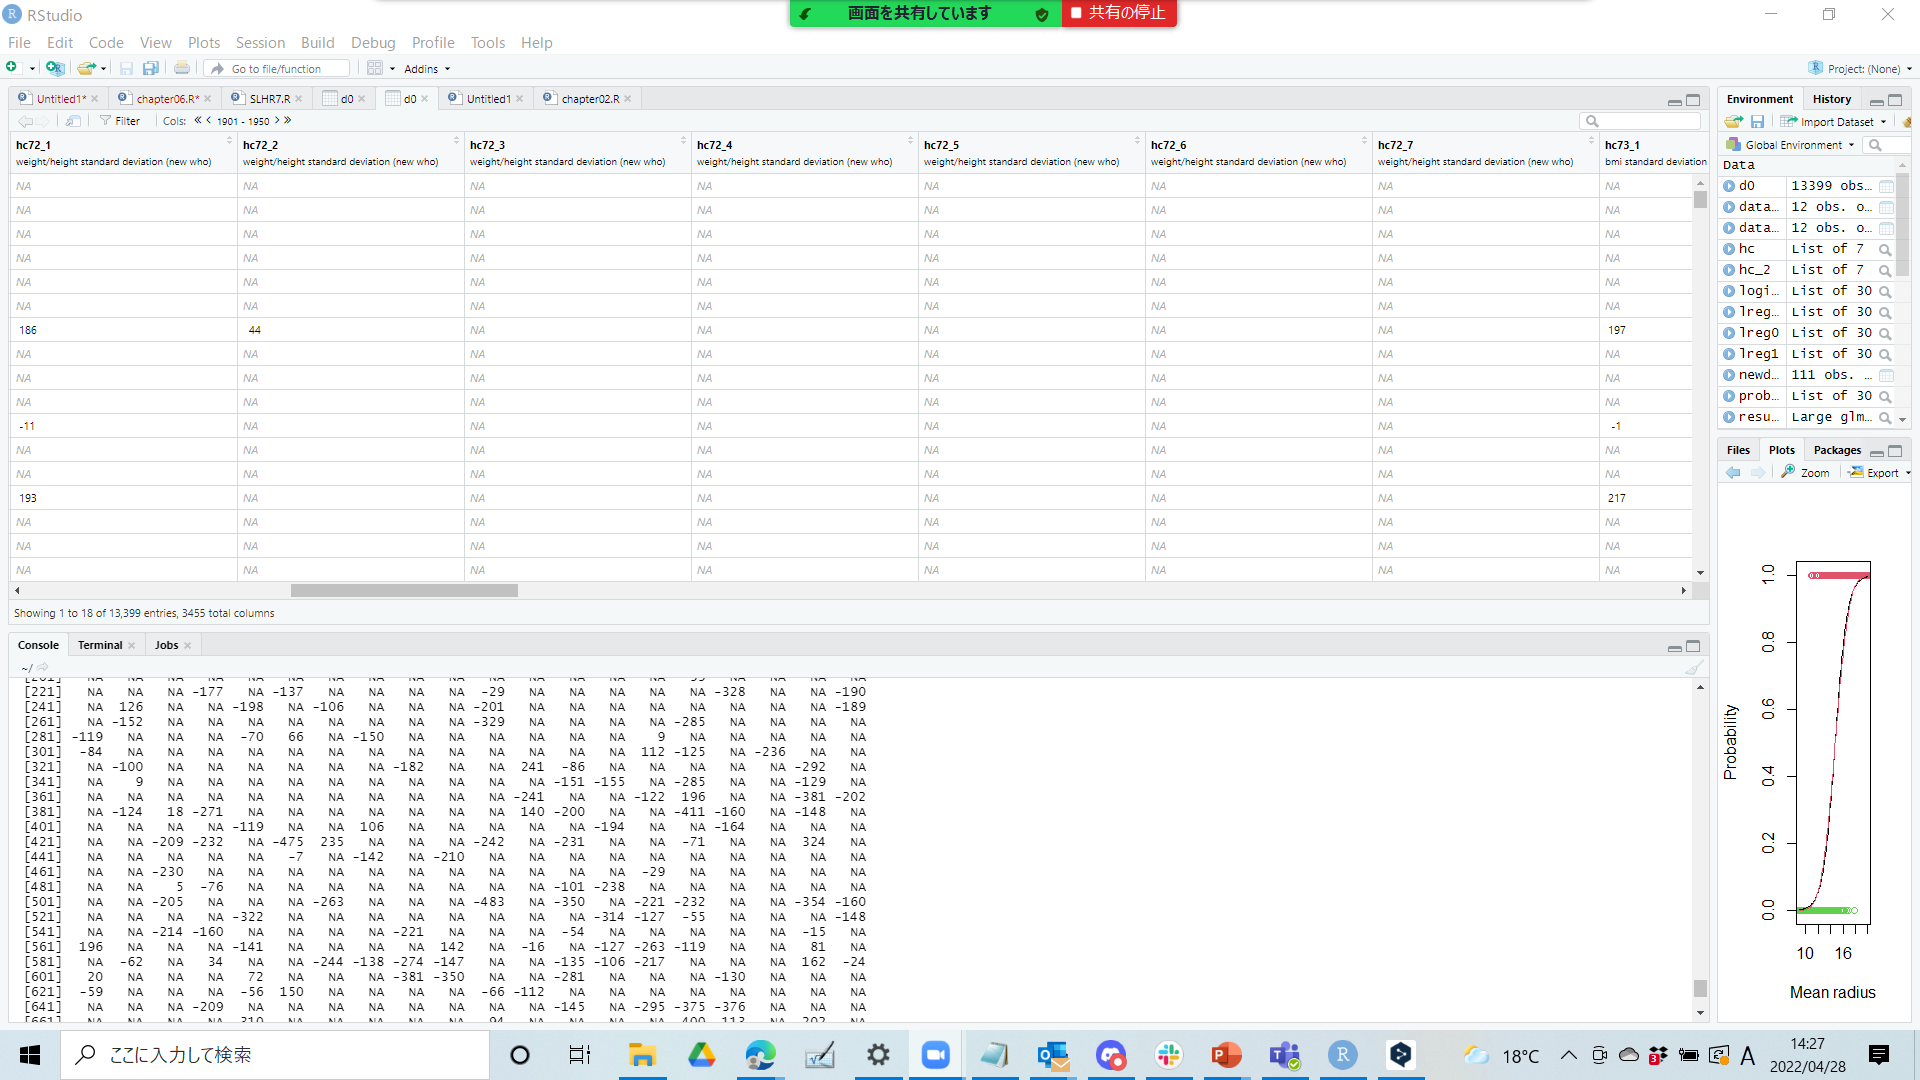
Task: Click the Show in new window icon
Action: click(73, 121)
